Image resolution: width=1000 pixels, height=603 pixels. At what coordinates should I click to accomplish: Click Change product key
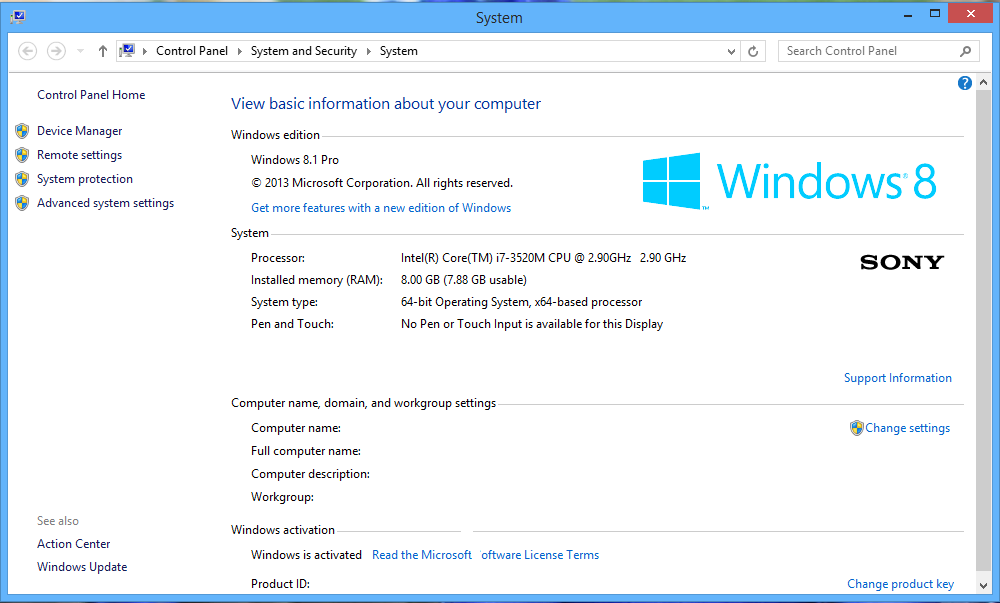pos(901,584)
